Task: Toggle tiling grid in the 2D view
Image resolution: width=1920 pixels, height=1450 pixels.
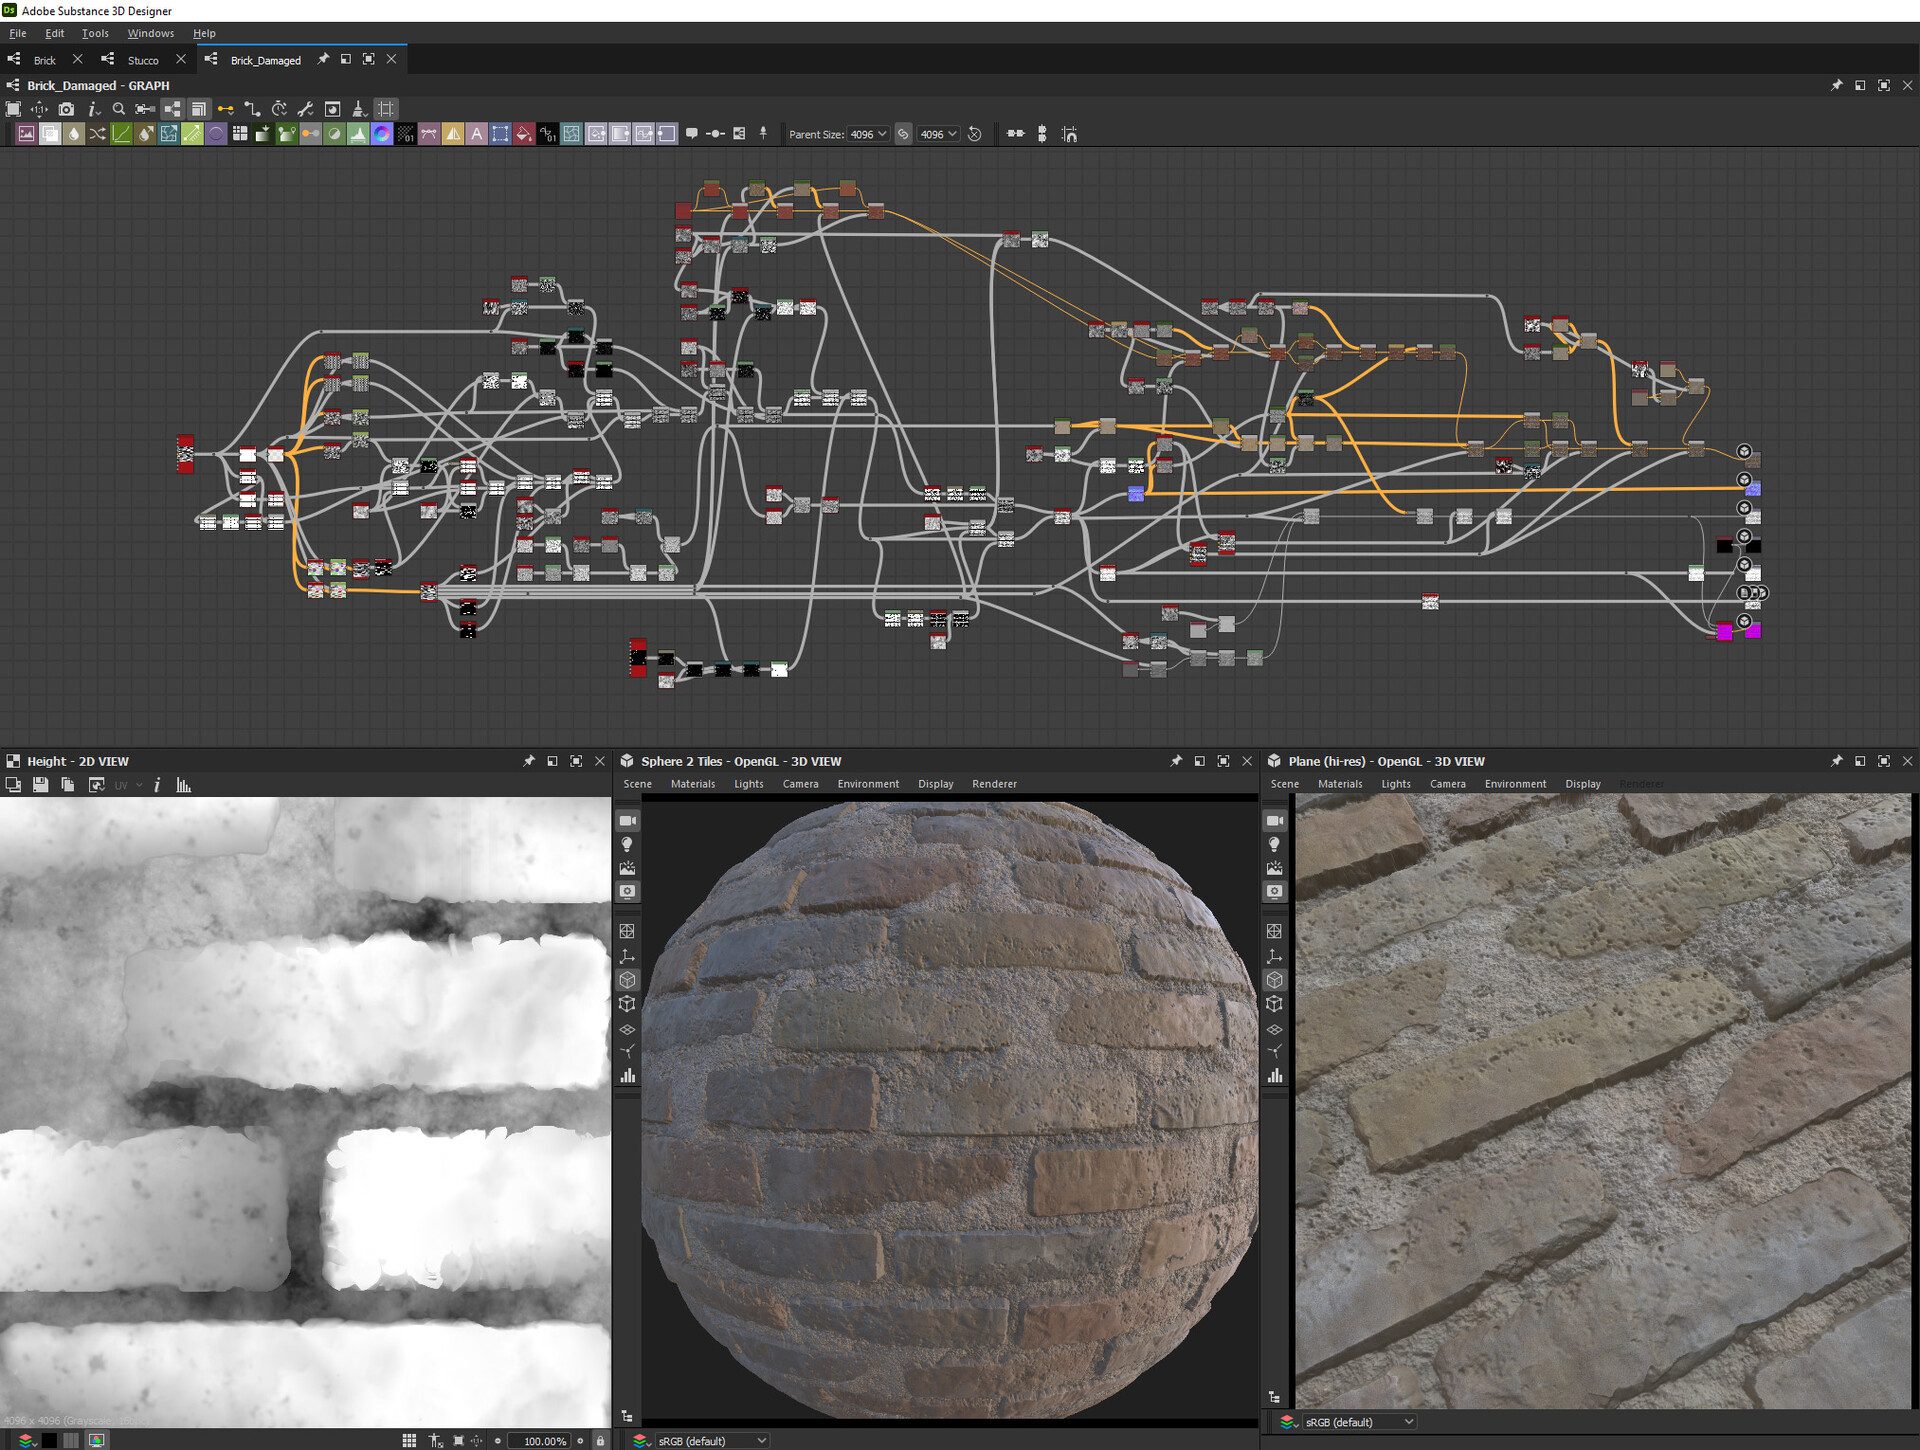Action: coord(409,1440)
